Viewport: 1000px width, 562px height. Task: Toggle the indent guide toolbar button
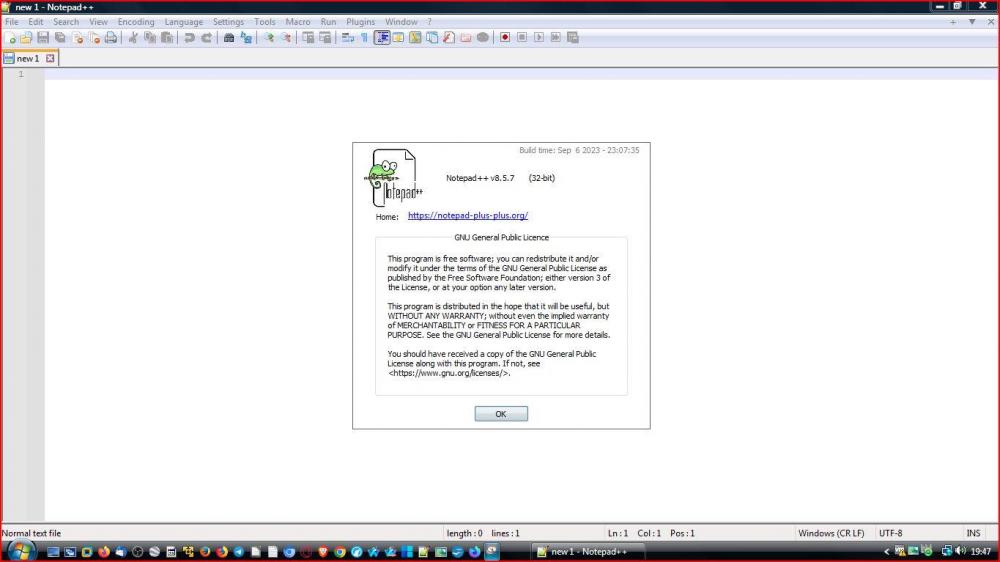(381, 38)
